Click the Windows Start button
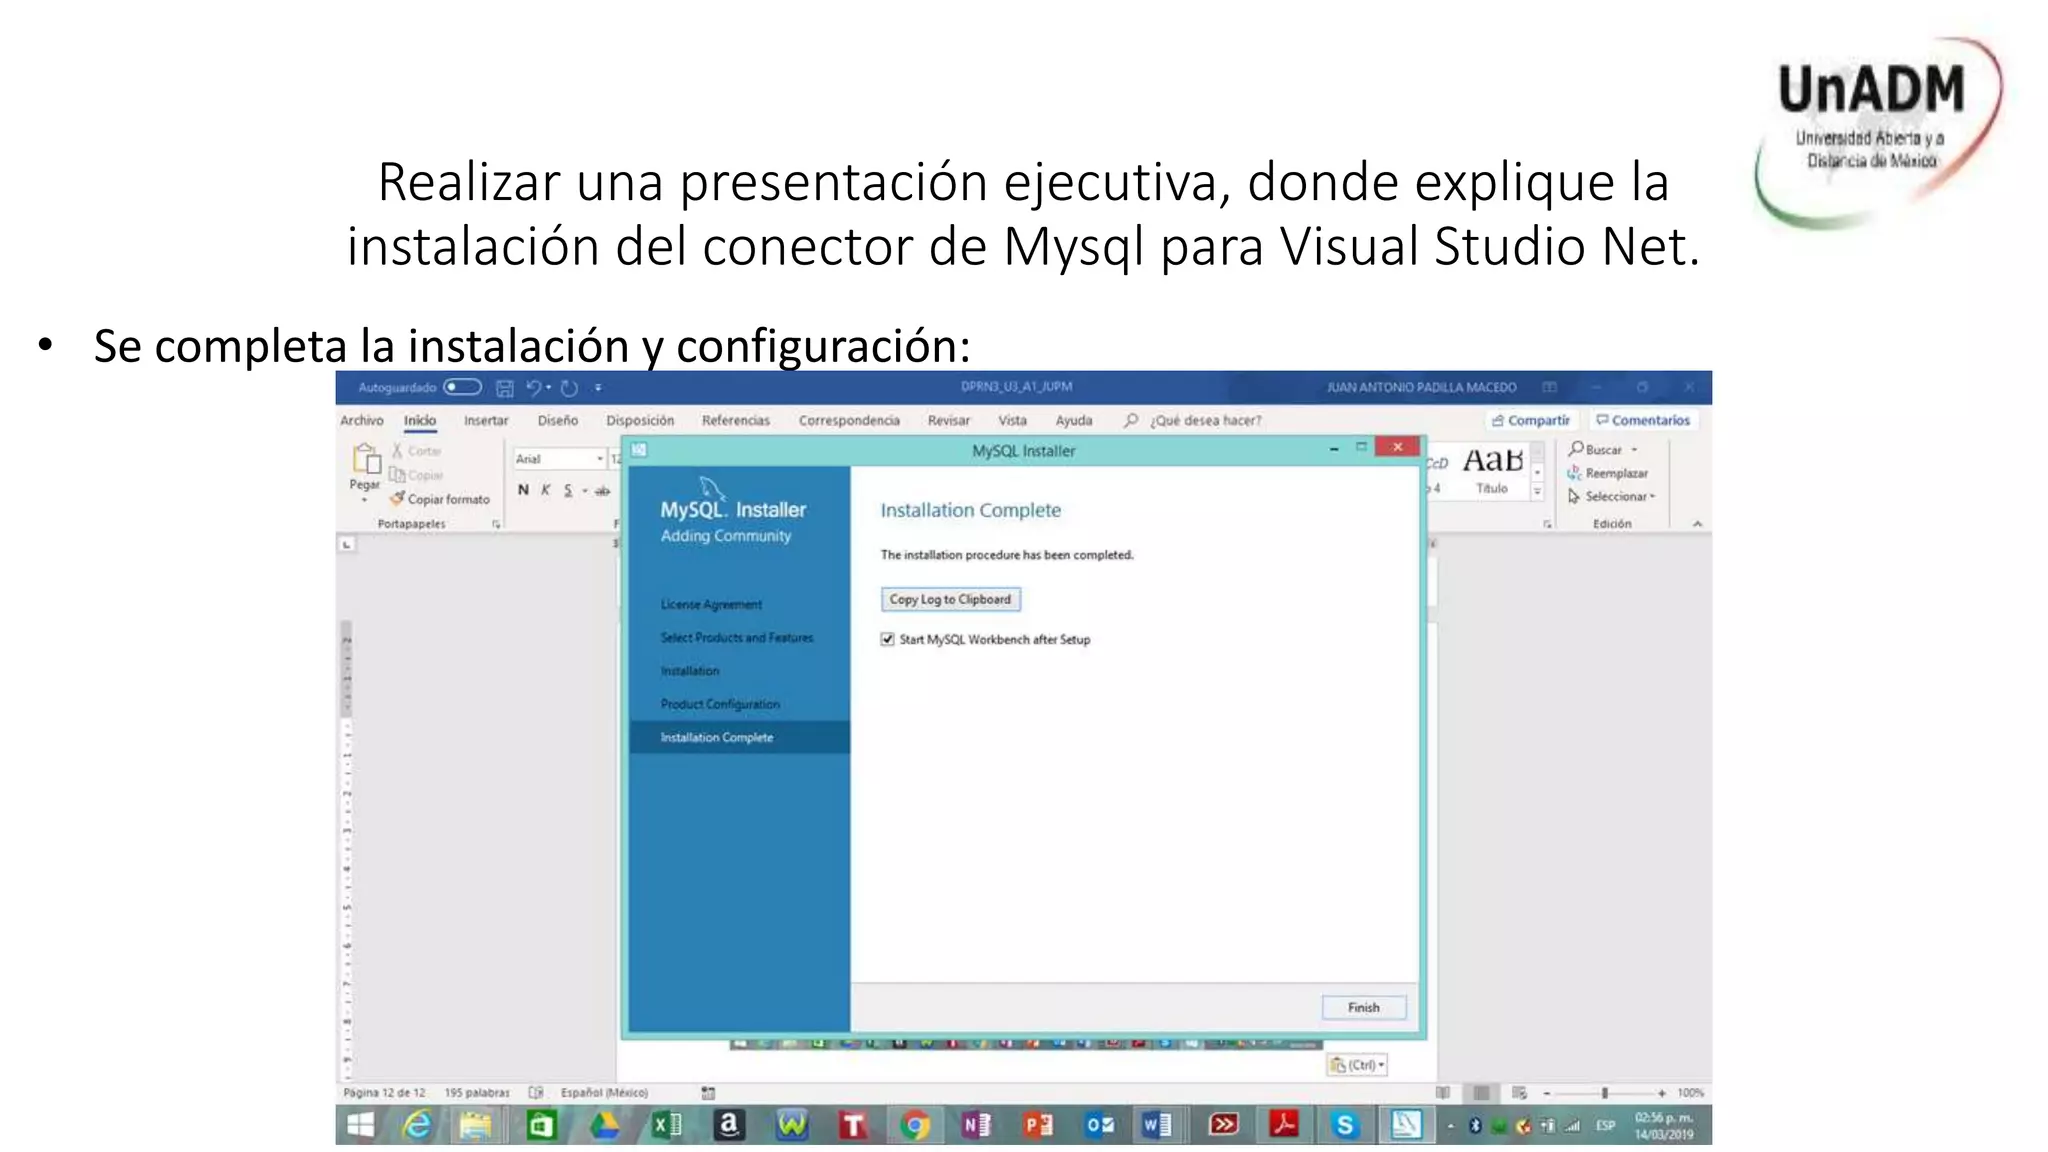 tap(360, 1125)
